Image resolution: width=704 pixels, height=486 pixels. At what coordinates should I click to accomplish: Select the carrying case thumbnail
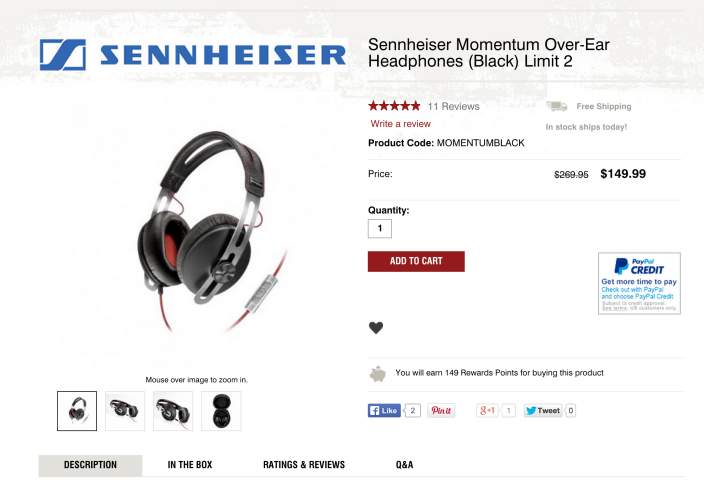221,411
